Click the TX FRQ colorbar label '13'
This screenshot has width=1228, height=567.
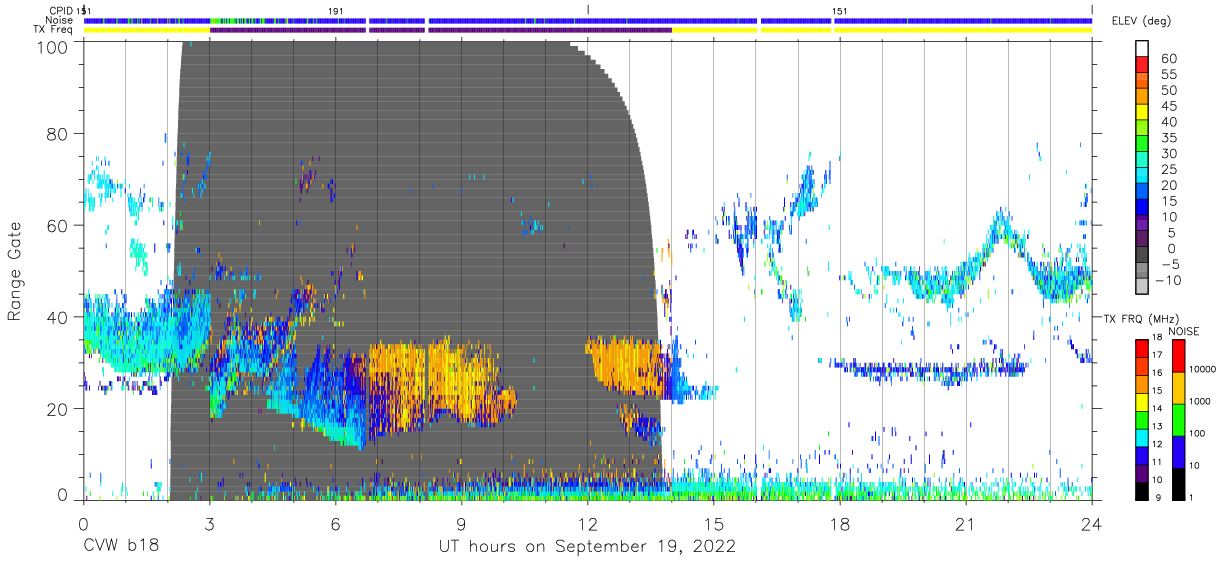tap(1157, 427)
